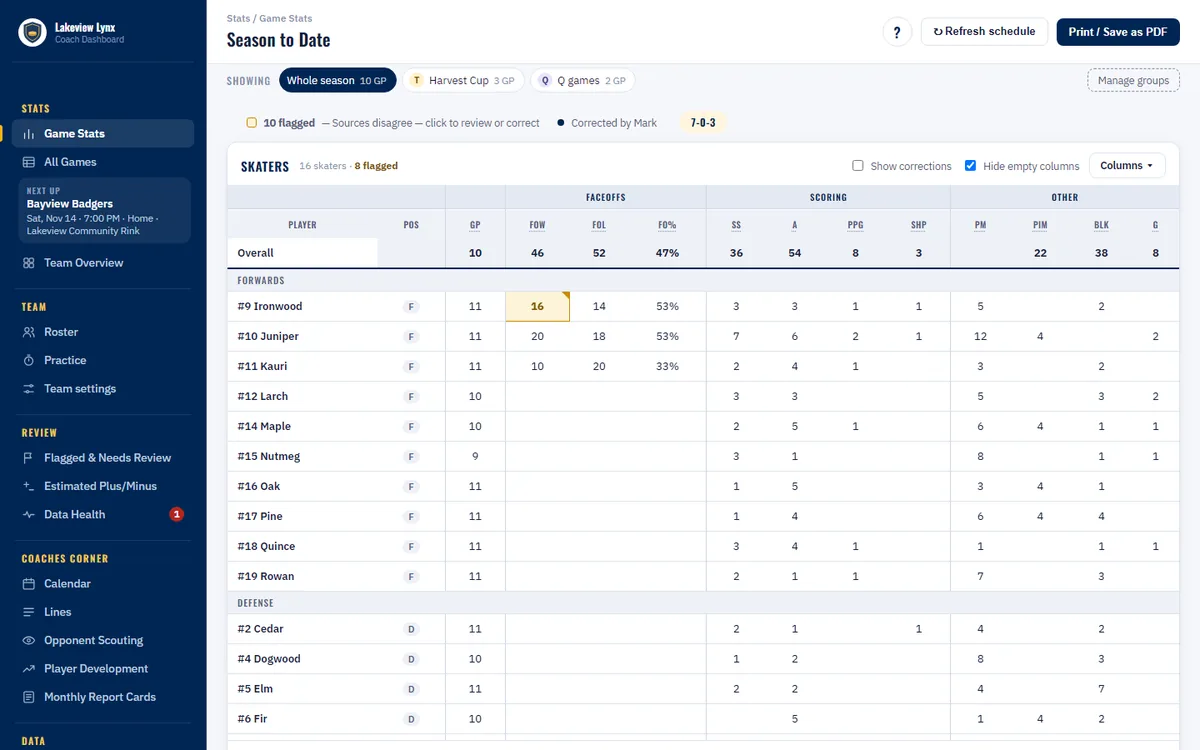Click the yellow flagged legend box
The height and width of the screenshot is (750, 1200).
click(x=252, y=123)
